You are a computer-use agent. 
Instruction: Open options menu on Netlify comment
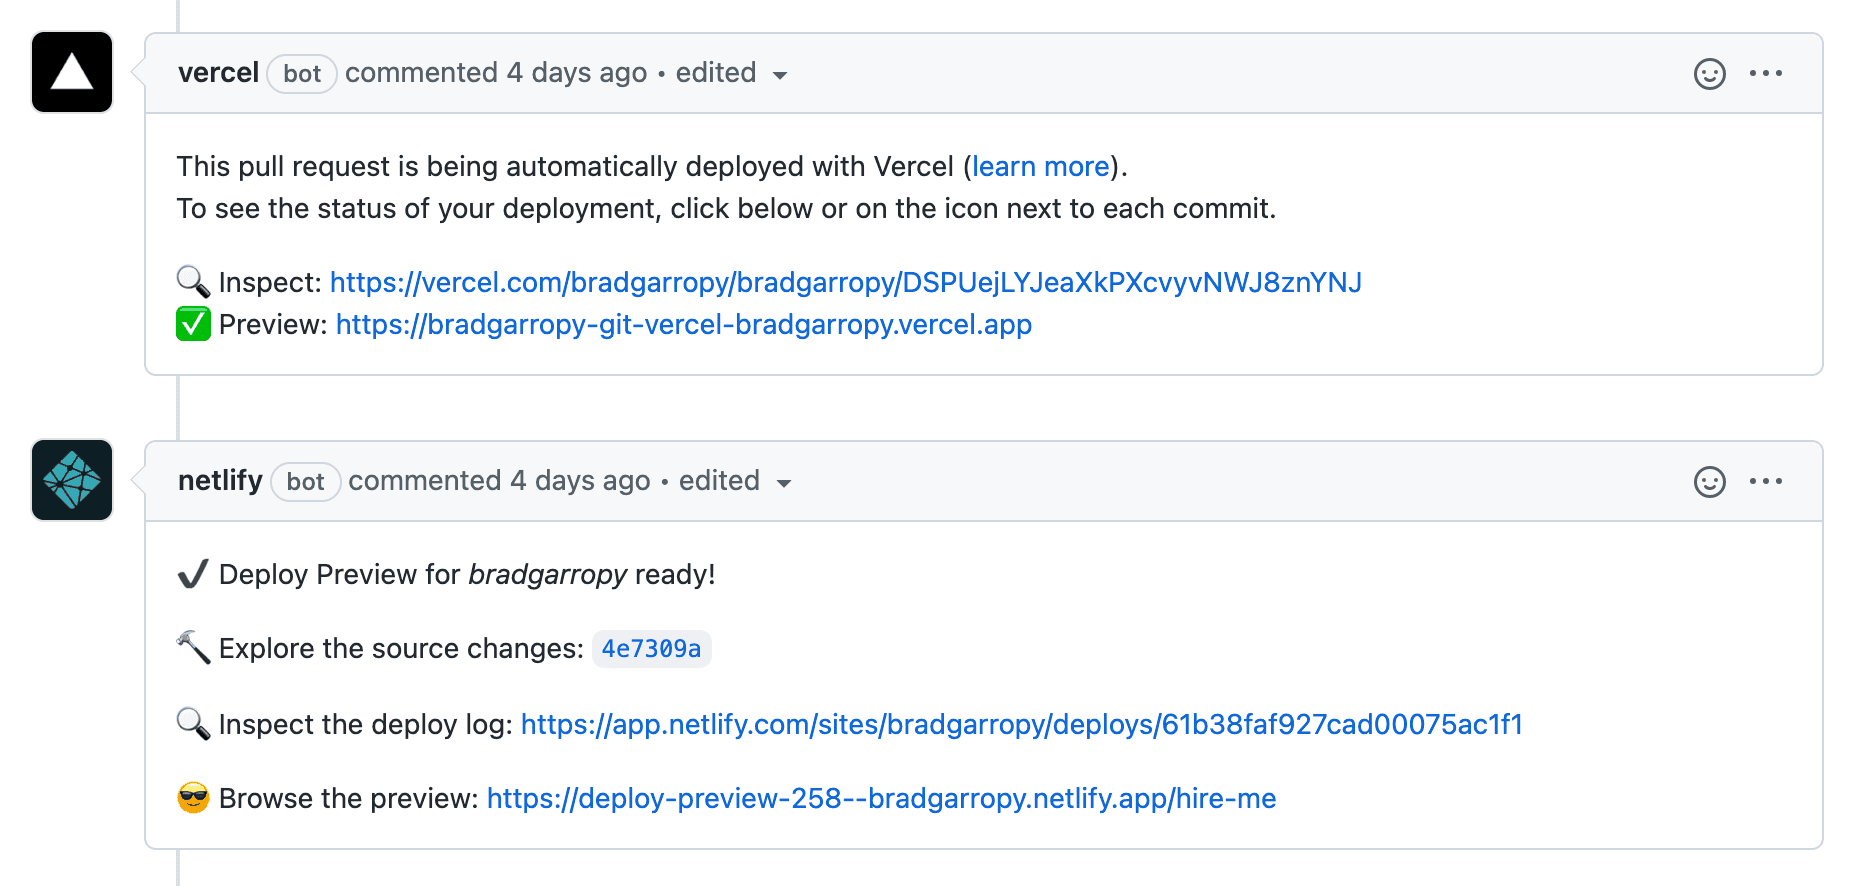click(x=1765, y=482)
